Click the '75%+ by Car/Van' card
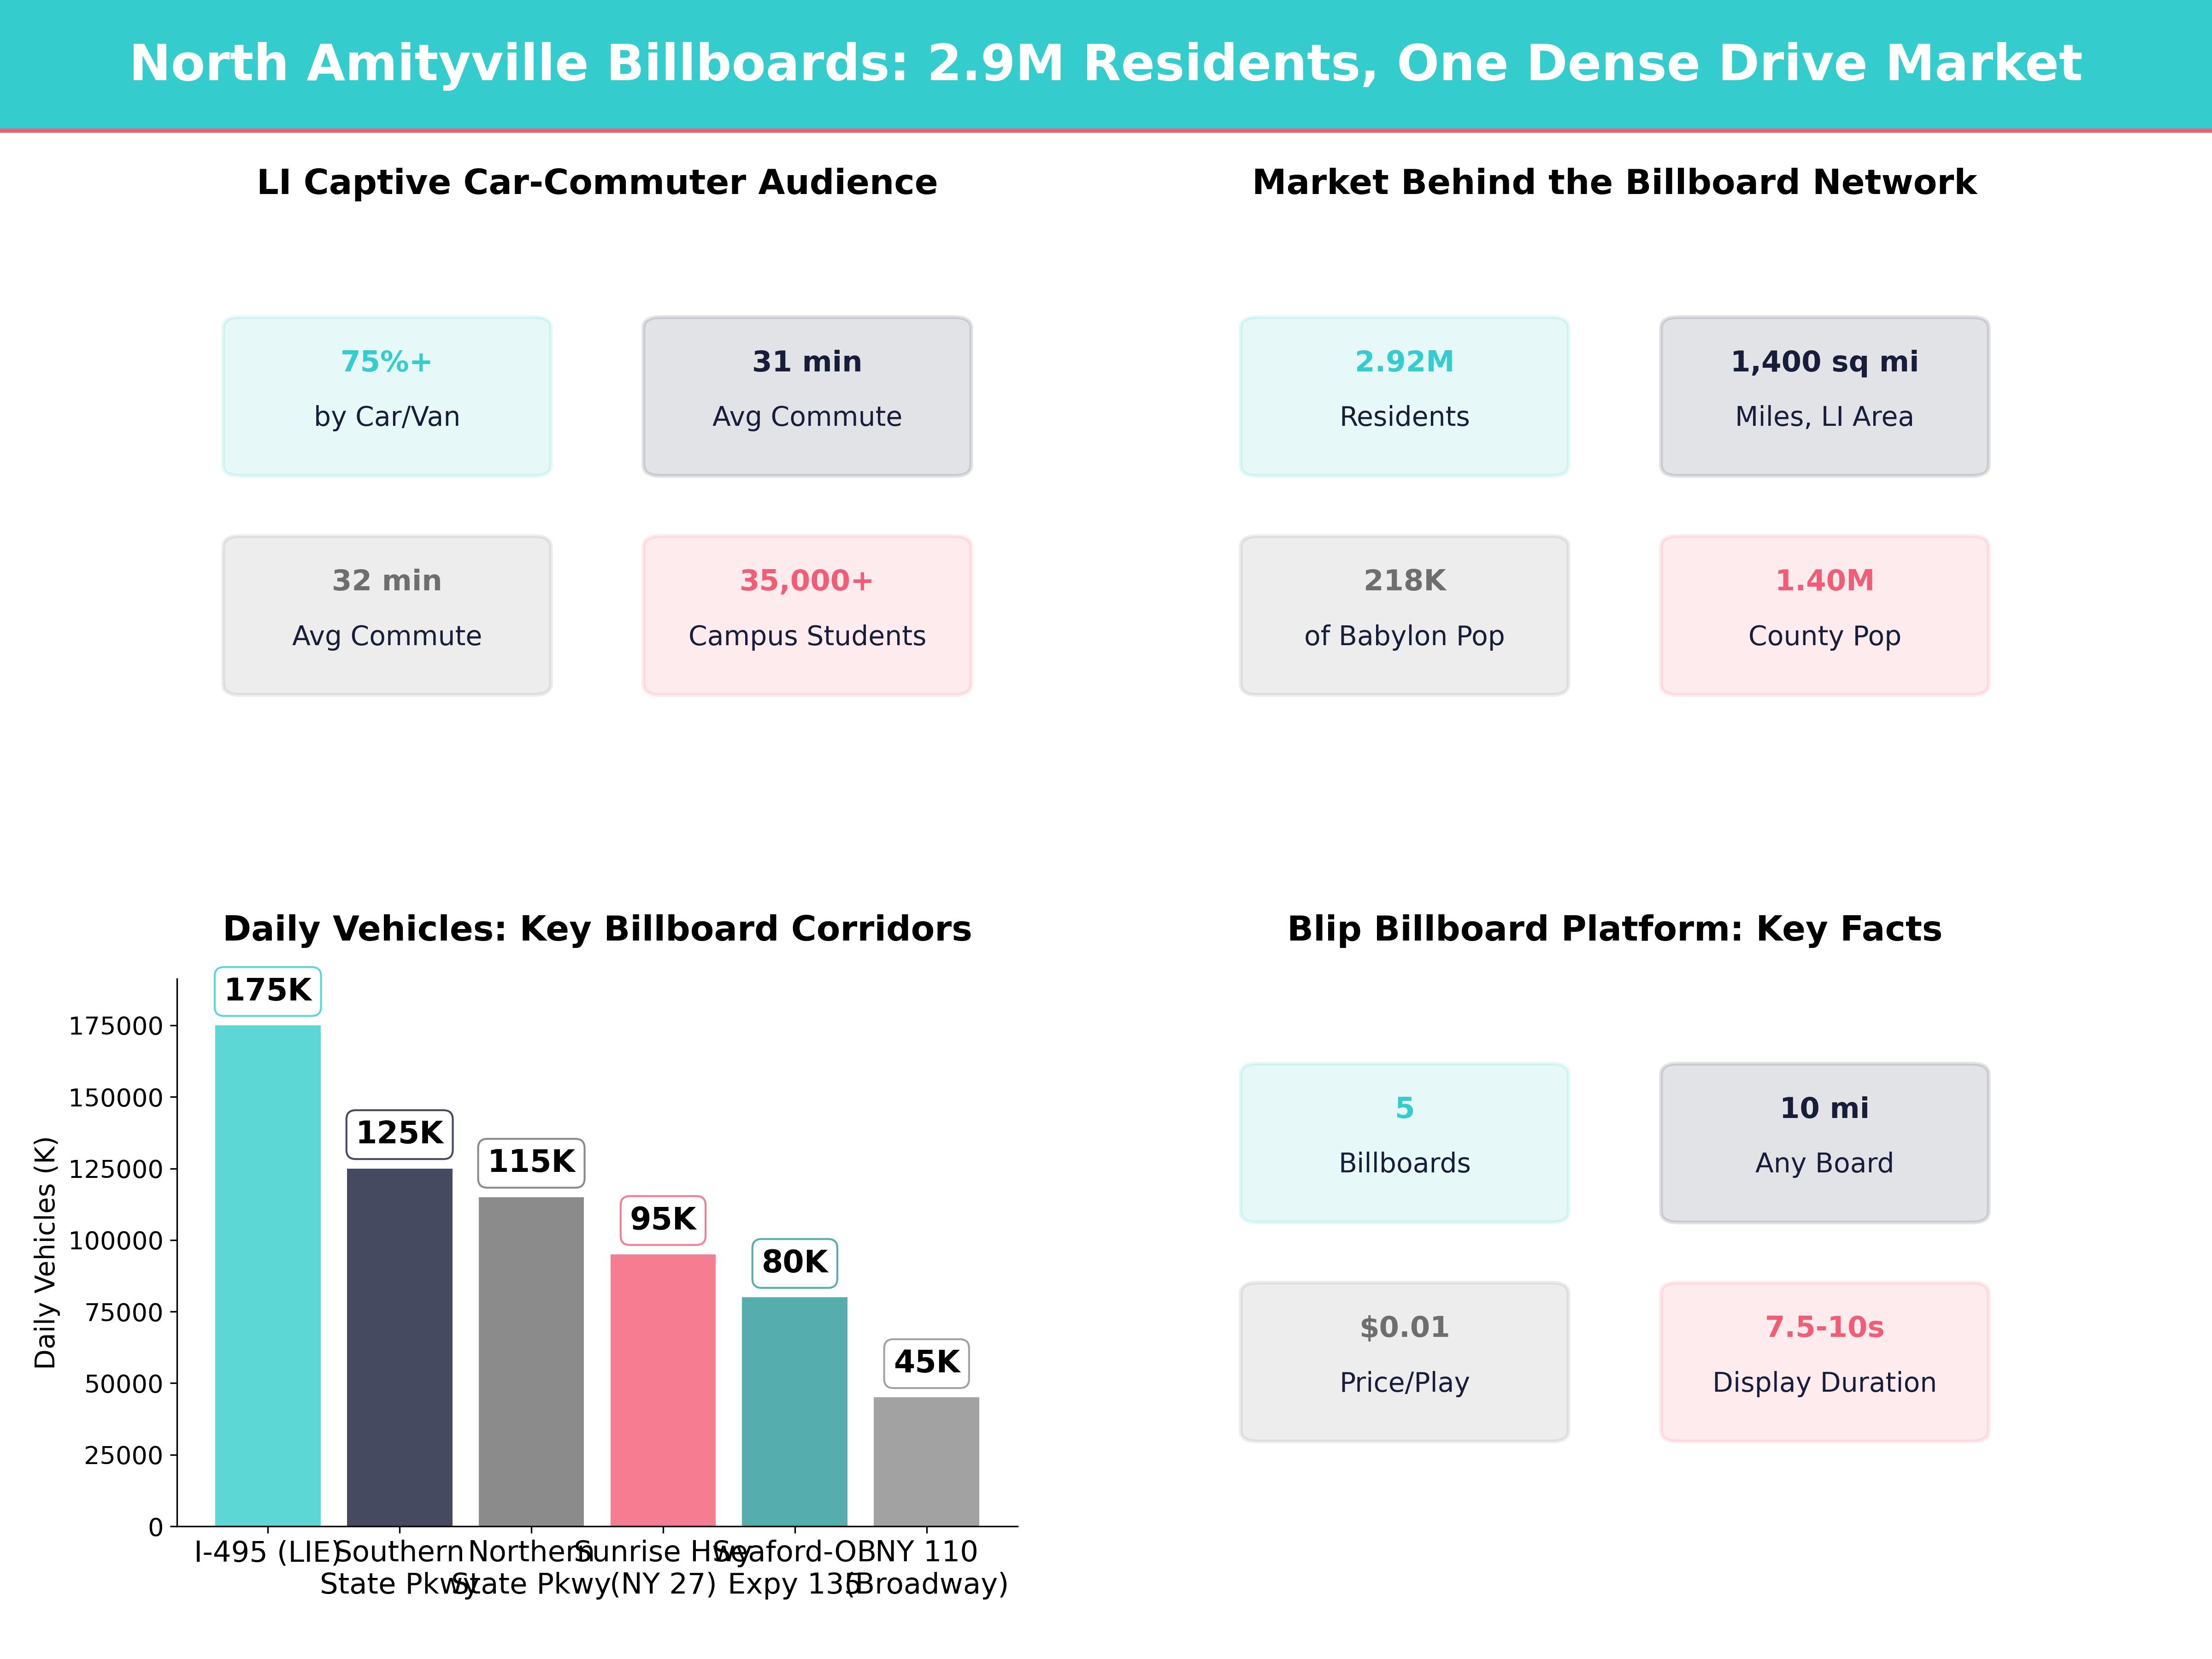The width and height of the screenshot is (2212, 1659). click(387, 396)
